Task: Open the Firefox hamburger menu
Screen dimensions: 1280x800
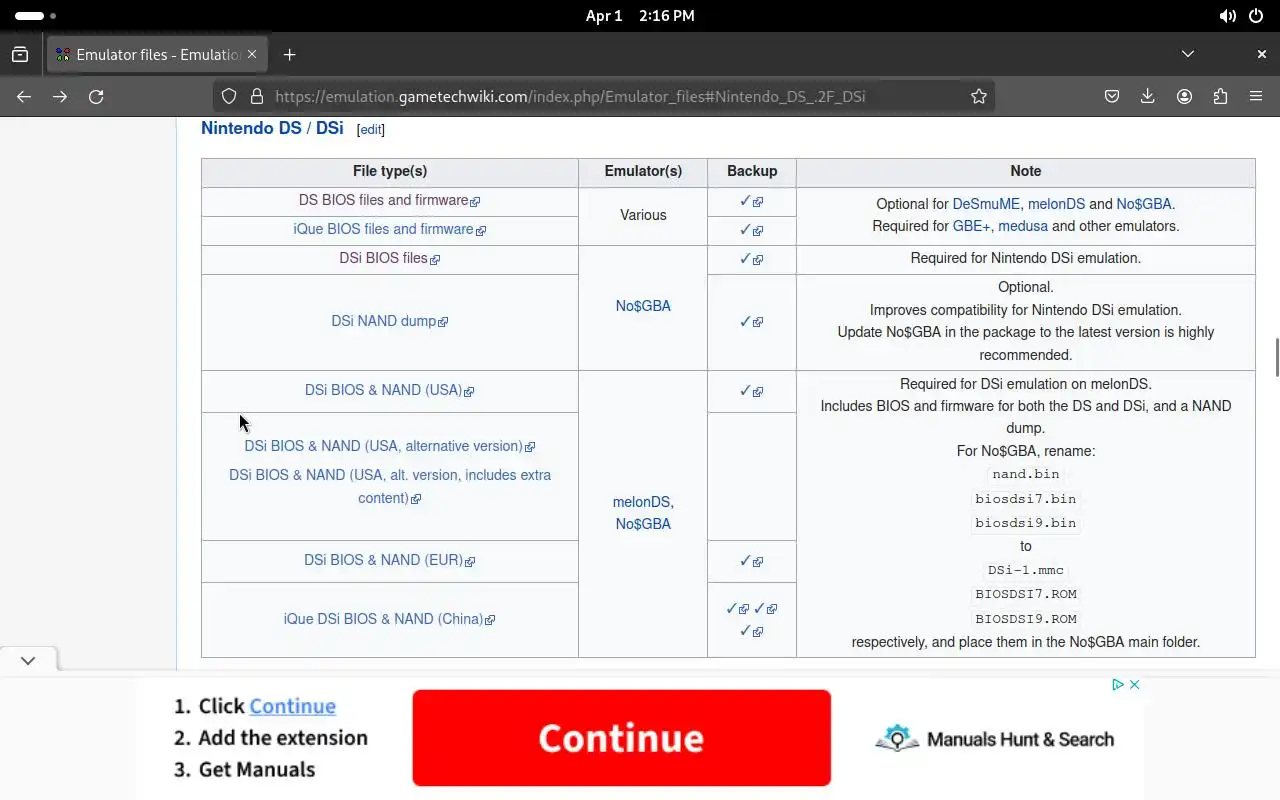Action: pyautogui.click(x=1256, y=96)
